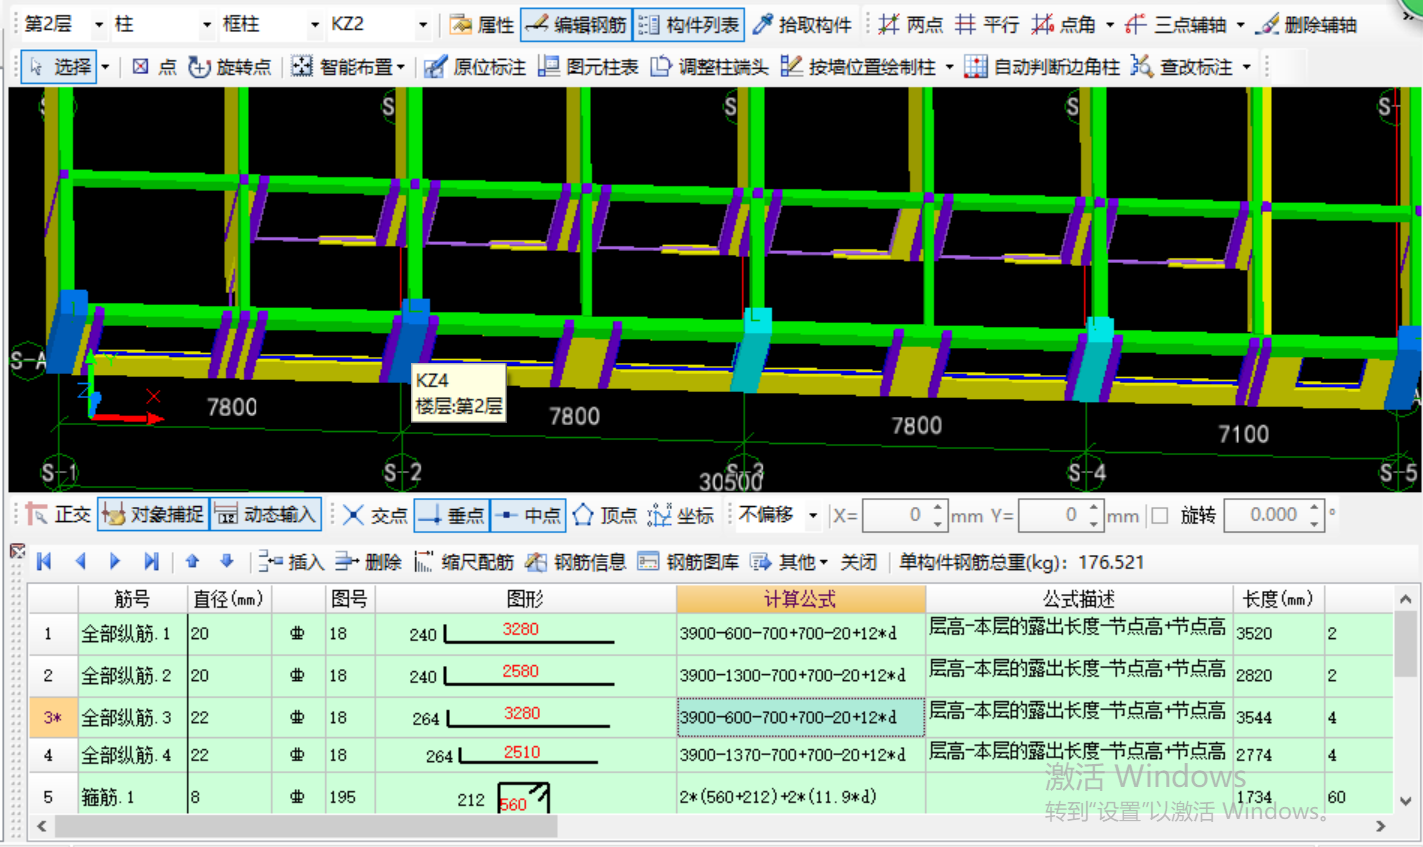Image resolution: width=1423 pixels, height=847 pixels.
Task: Go to first rebar record
Action: coord(44,562)
